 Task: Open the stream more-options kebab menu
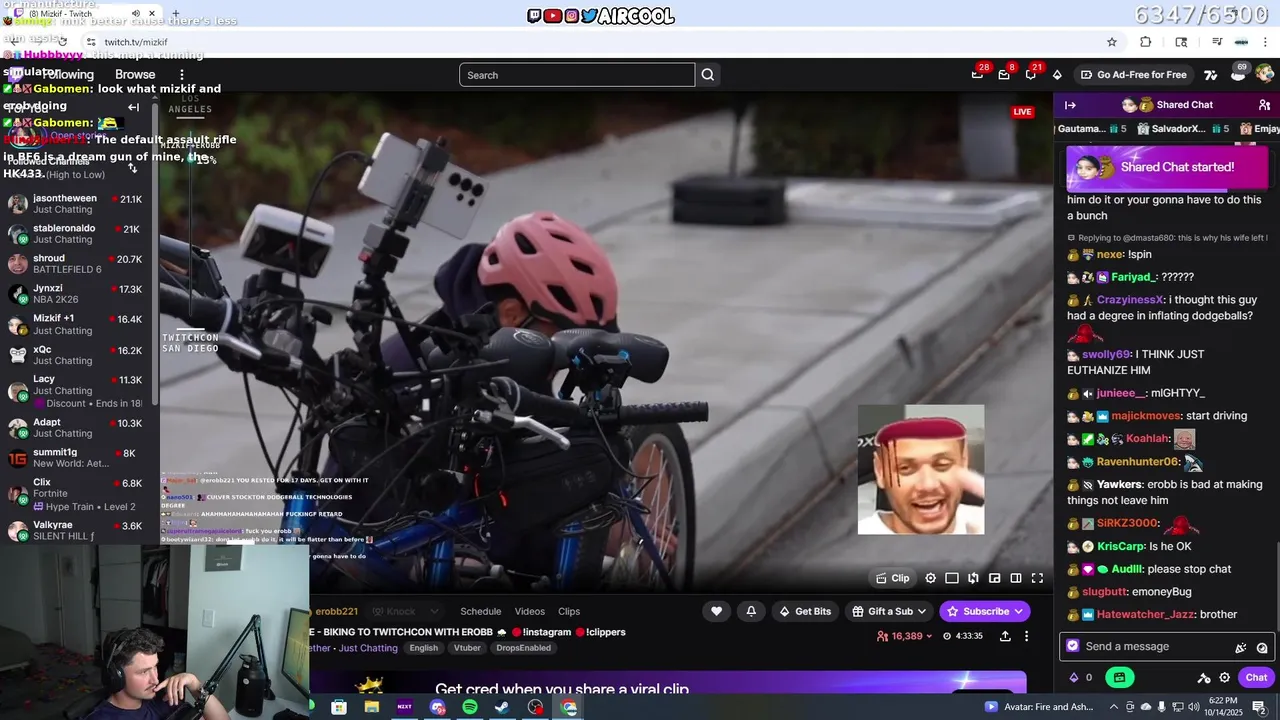tap(1026, 636)
